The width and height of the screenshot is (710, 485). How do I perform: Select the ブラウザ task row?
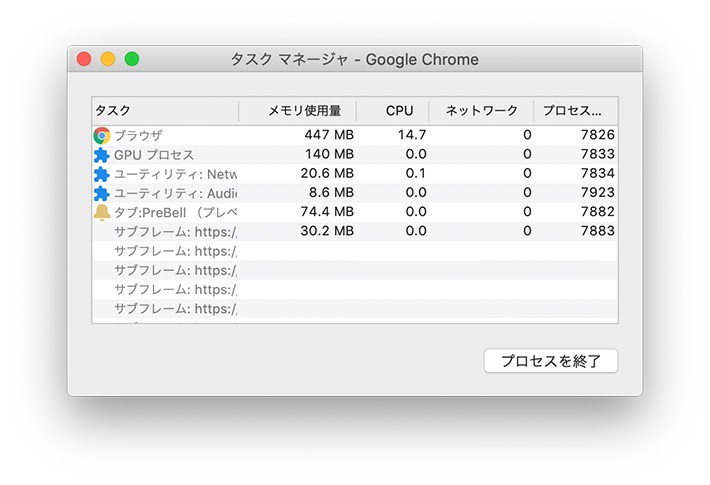pyautogui.click(x=355, y=135)
